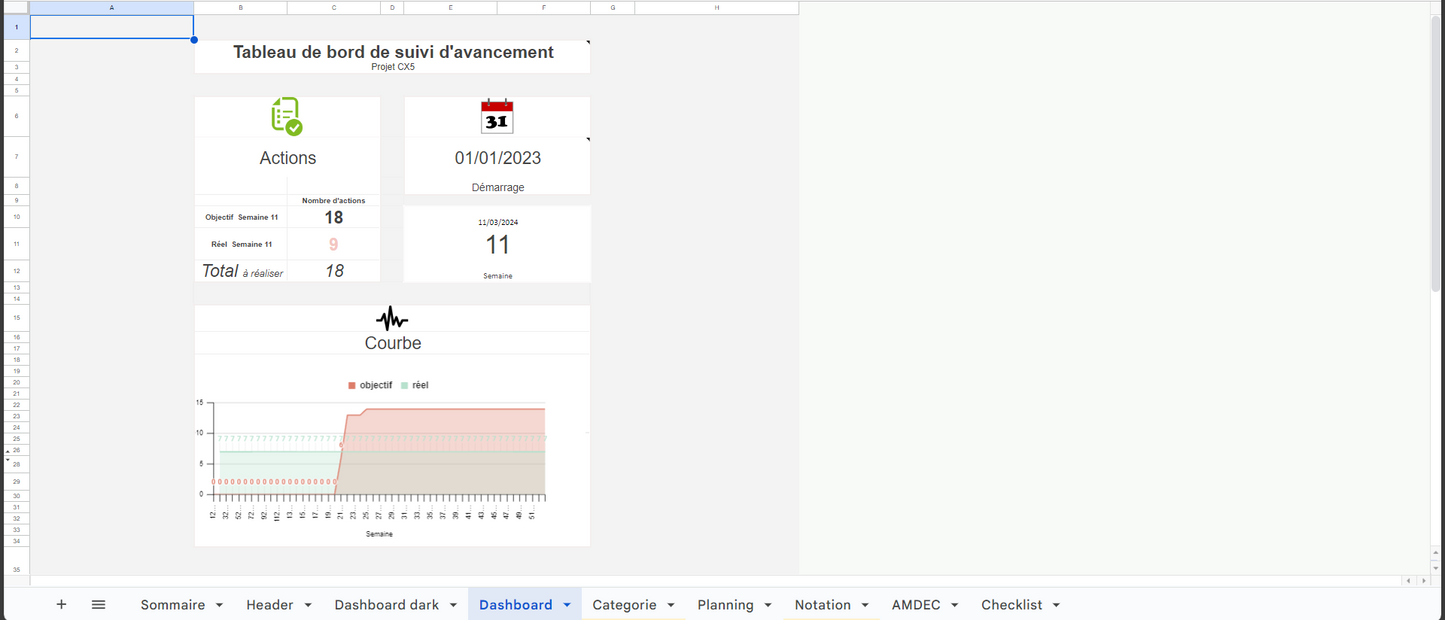Select the column H header

click(x=717, y=8)
